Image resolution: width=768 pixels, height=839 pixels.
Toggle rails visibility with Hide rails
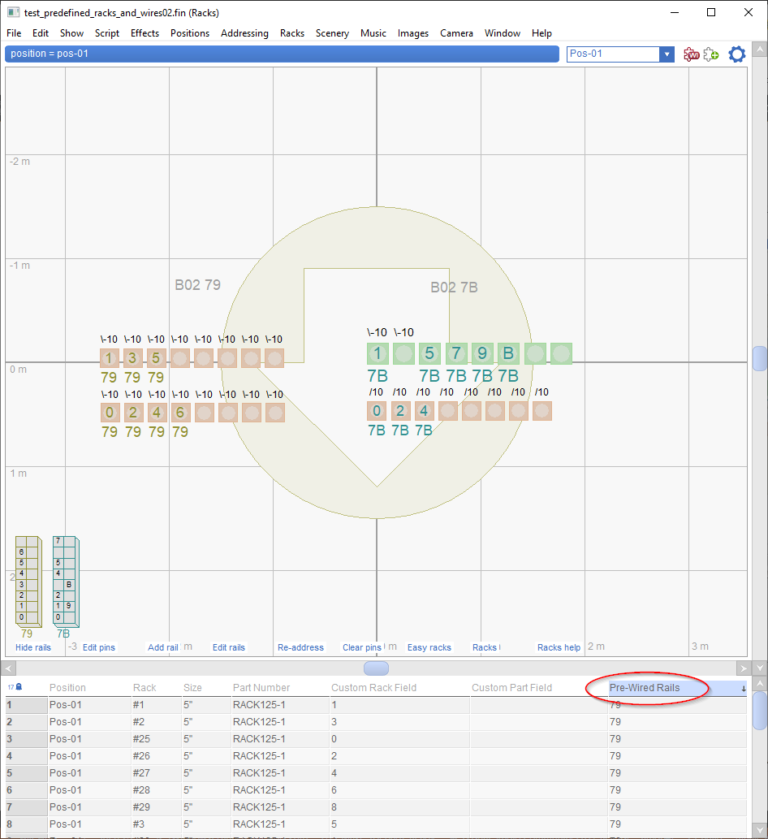pyautogui.click(x=33, y=648)
